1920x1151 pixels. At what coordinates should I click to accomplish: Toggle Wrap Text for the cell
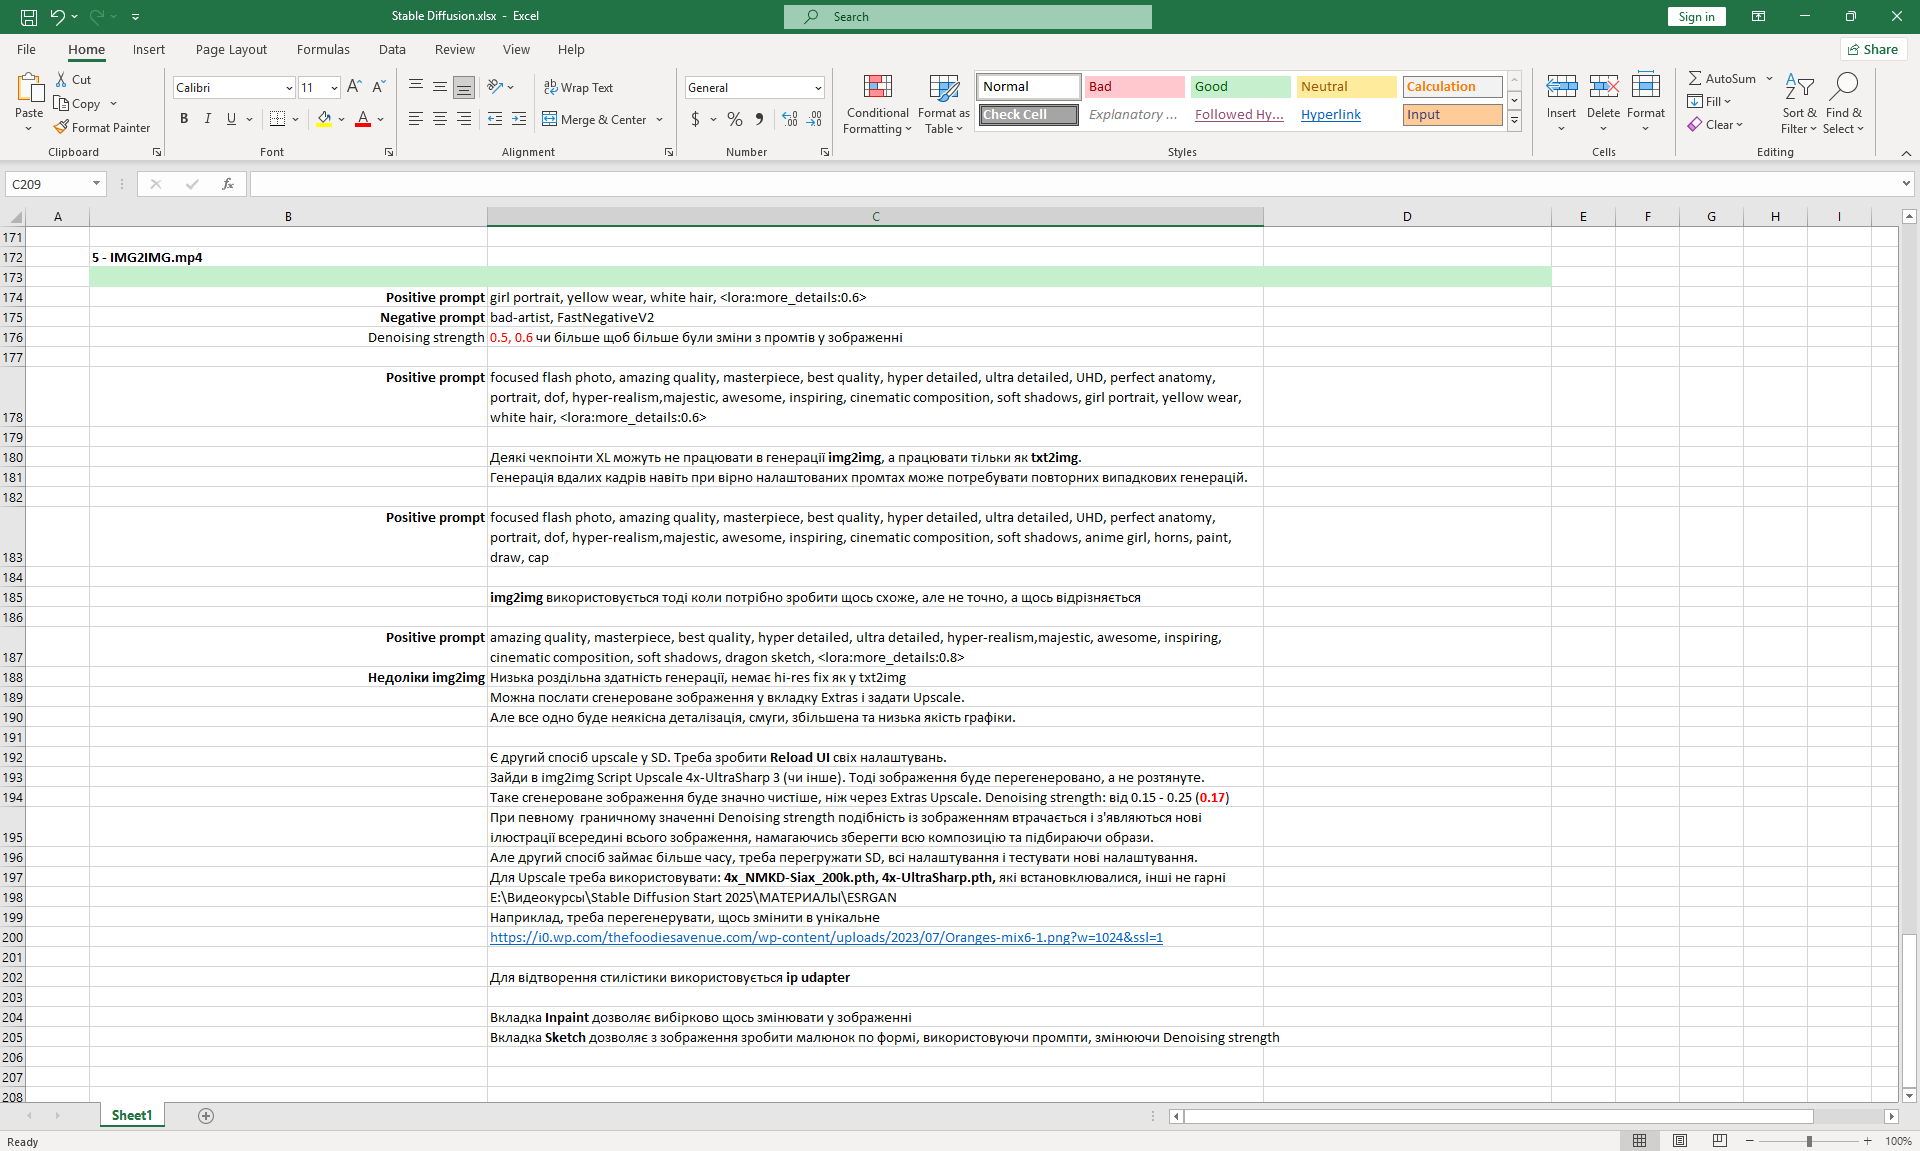click(x=578, y=88)
